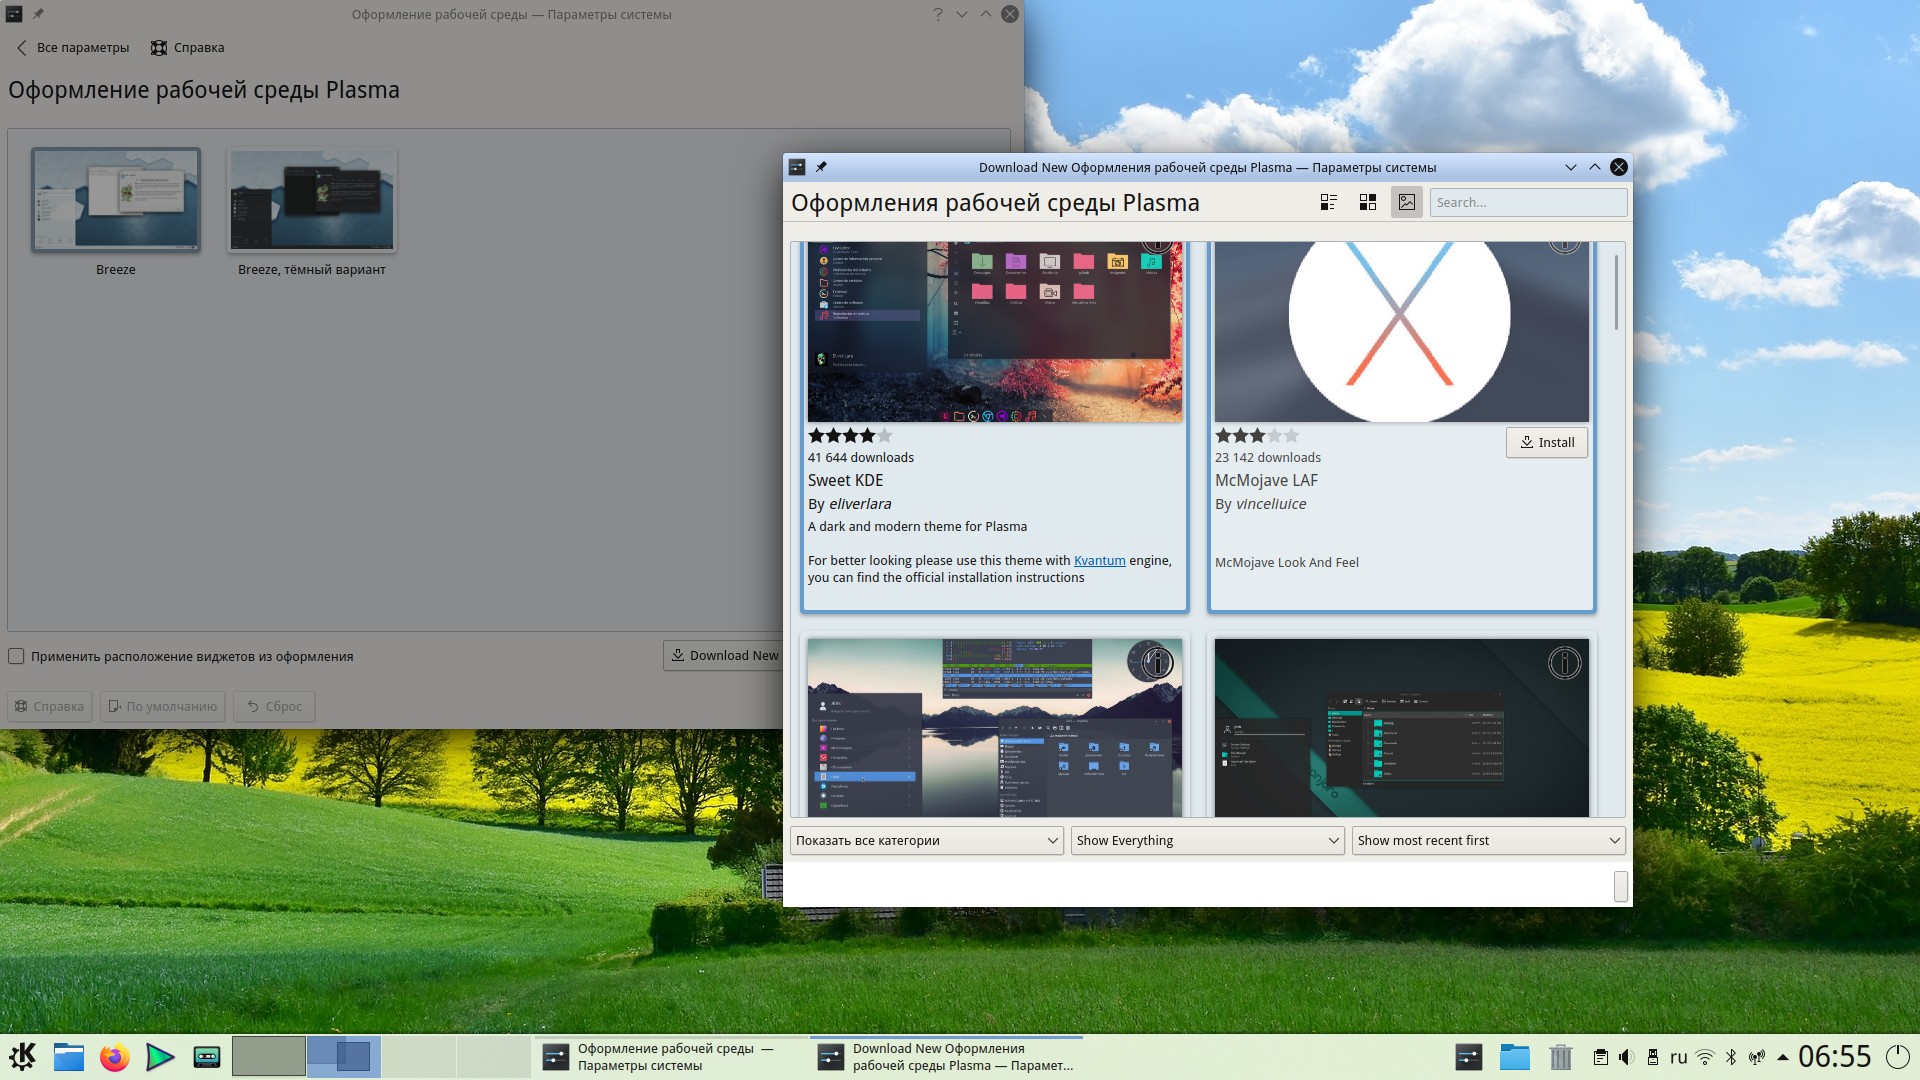Screen dimensions: 1920x1080
Task: Expand the 'Показать все категории' dropdown
Action: pos(926,840)
